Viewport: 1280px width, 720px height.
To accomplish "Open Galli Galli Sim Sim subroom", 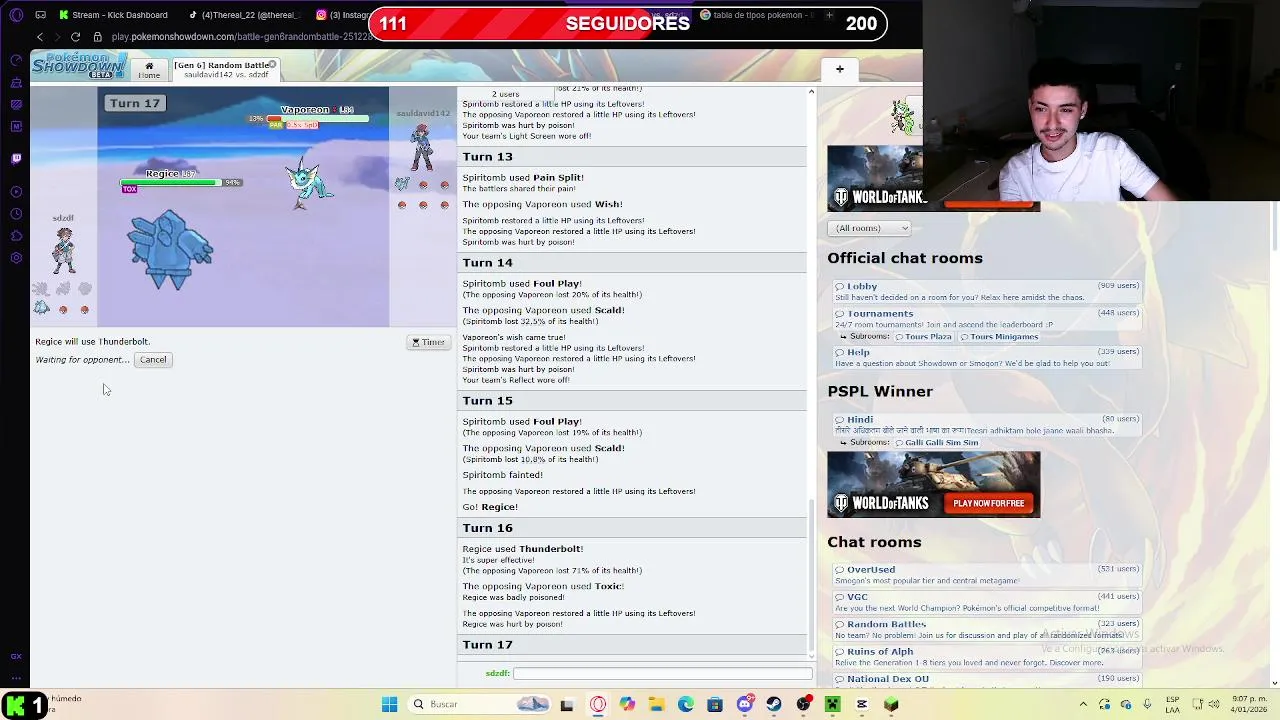I will pyautogui.click(x=937, y=443).
